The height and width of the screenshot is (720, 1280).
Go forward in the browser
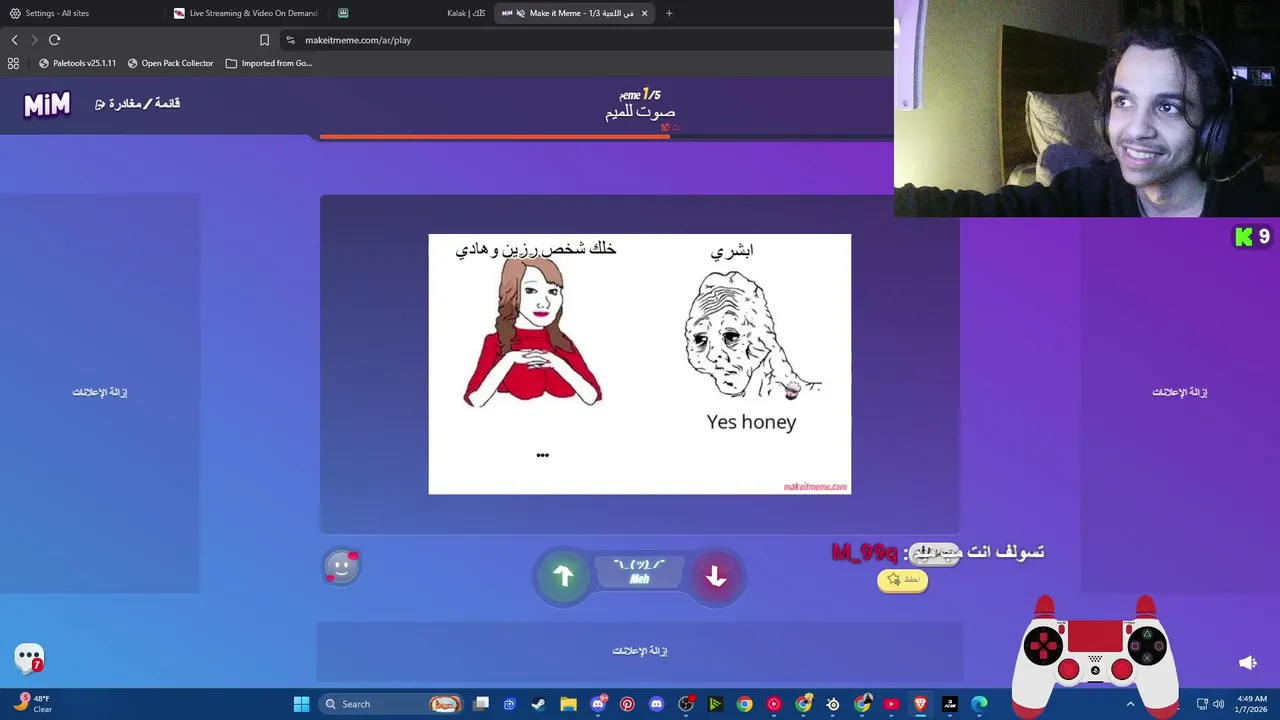pos(34,40)
